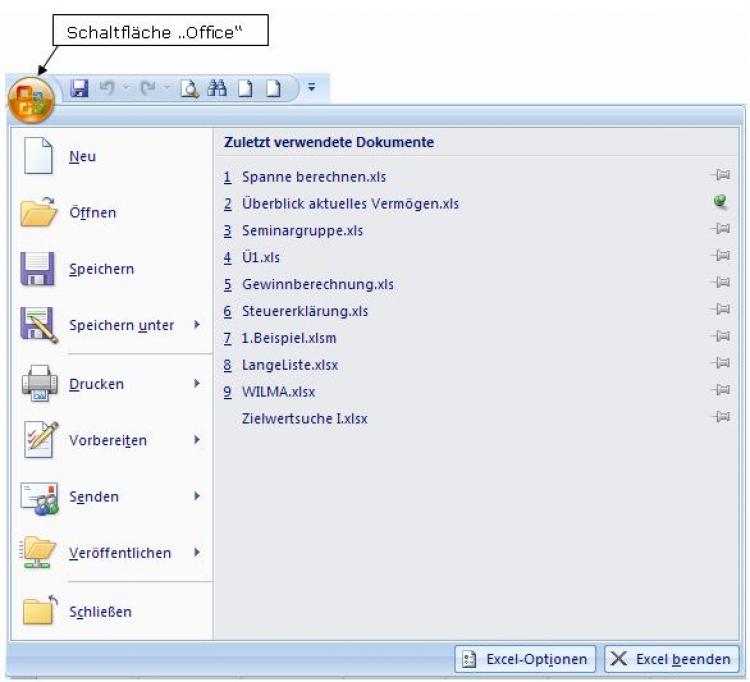
Task: Choose Veröffentlichen in the Office menu
Action: pyautogui.click(x=120, y=553)
